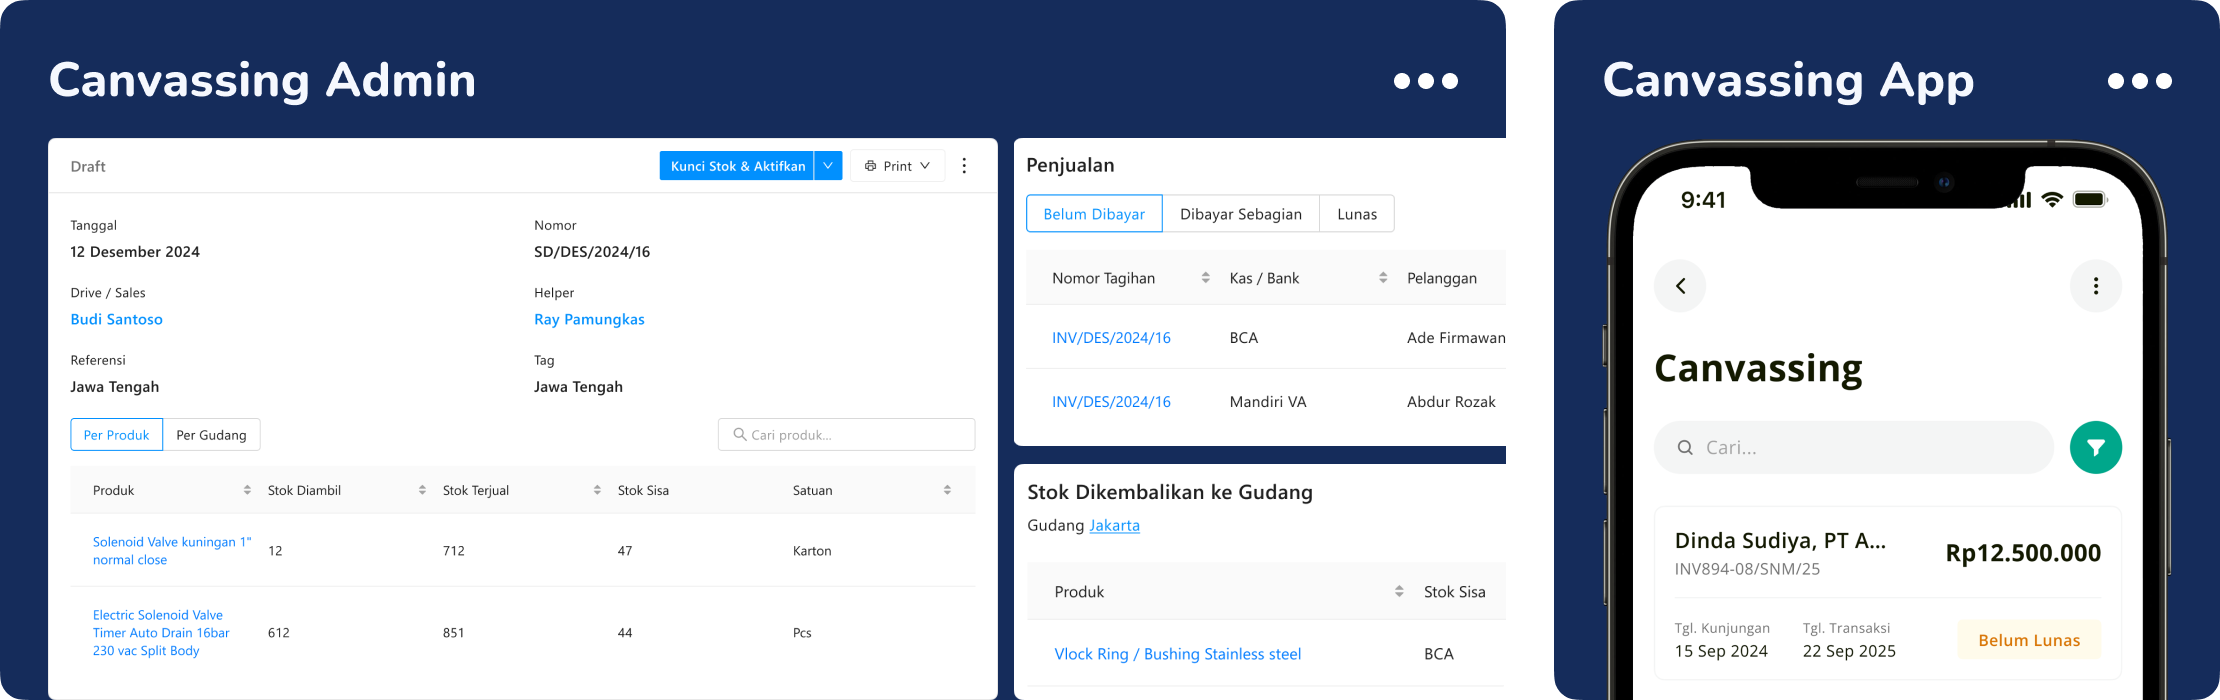Select the Per Produk view toggle
Viewport: 2220px width, 700px height.
116,435
